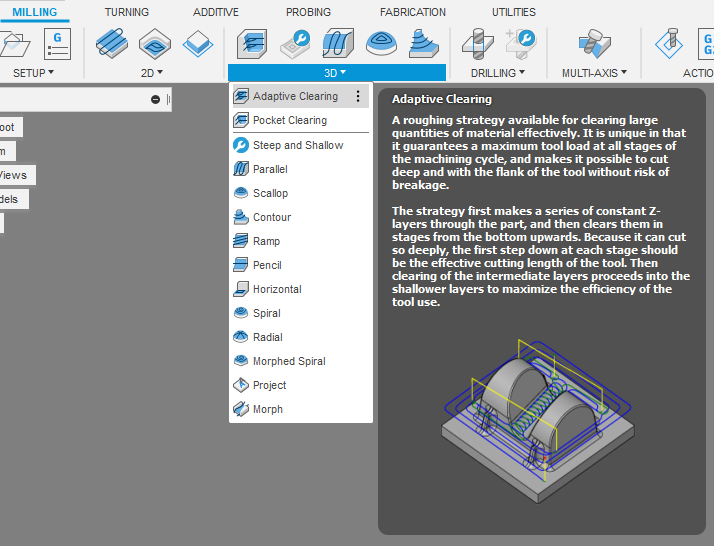Screen dimensions: 714x546
Task: Switch to the MILLING tab
Action: pos(35,12)
